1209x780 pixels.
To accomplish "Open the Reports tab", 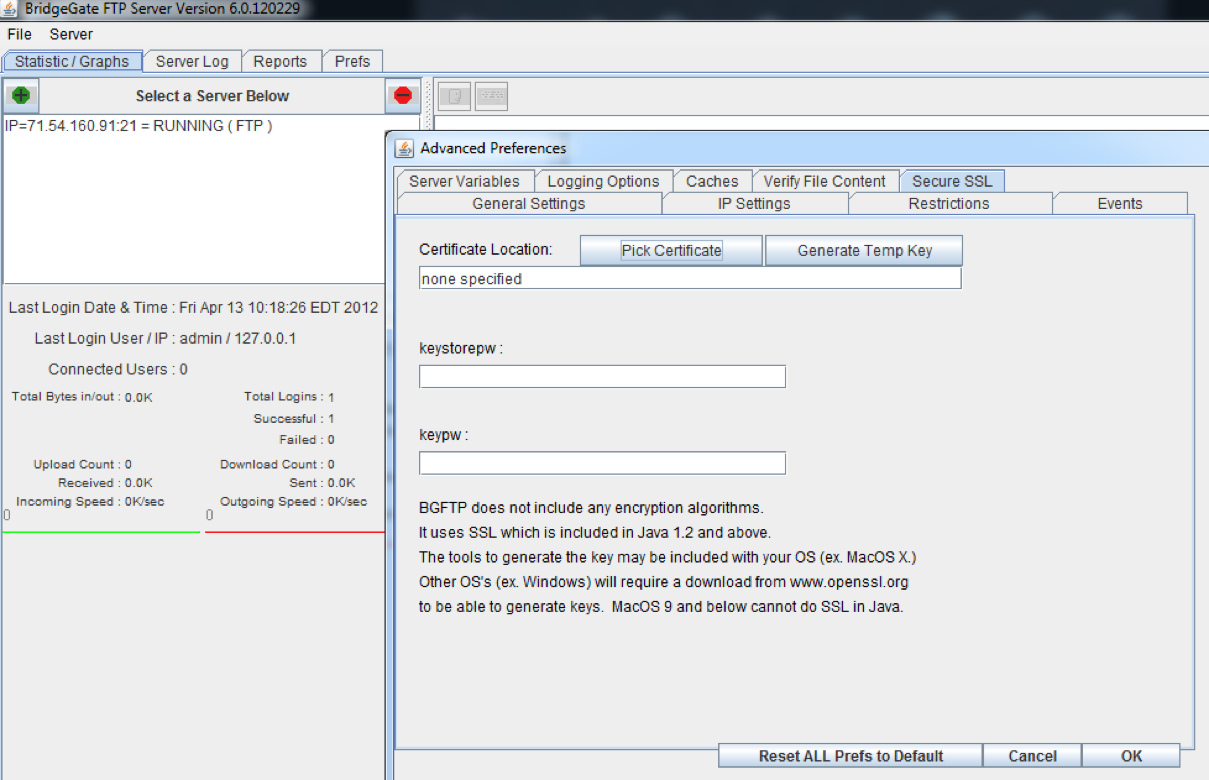I will coord(280,61).
